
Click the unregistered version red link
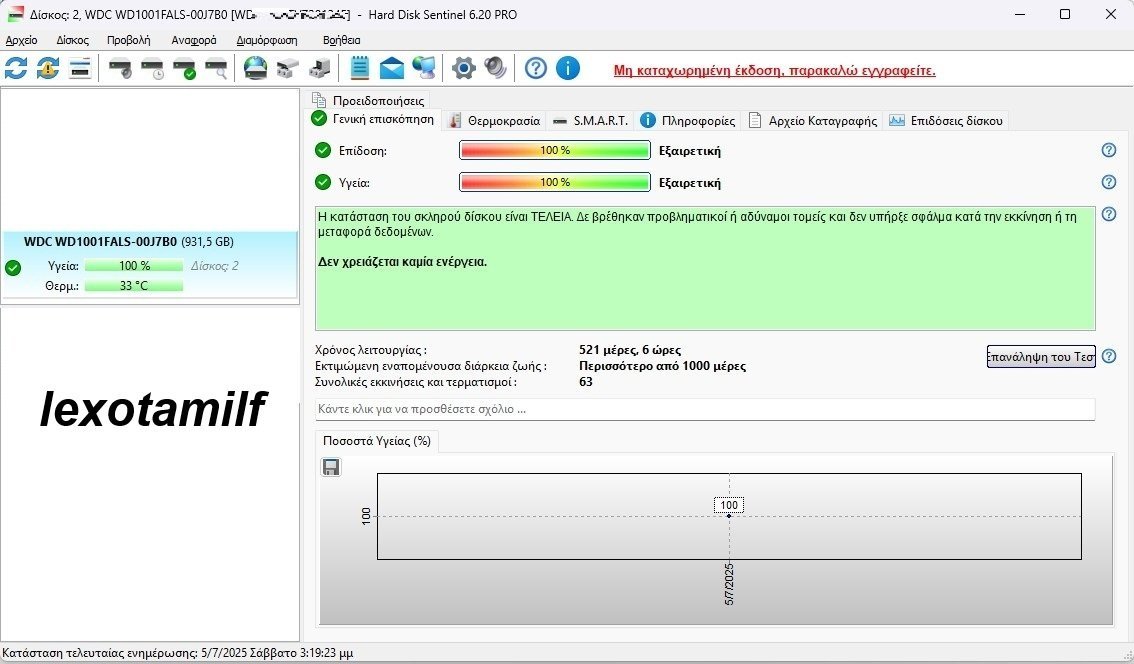point(775,71)
